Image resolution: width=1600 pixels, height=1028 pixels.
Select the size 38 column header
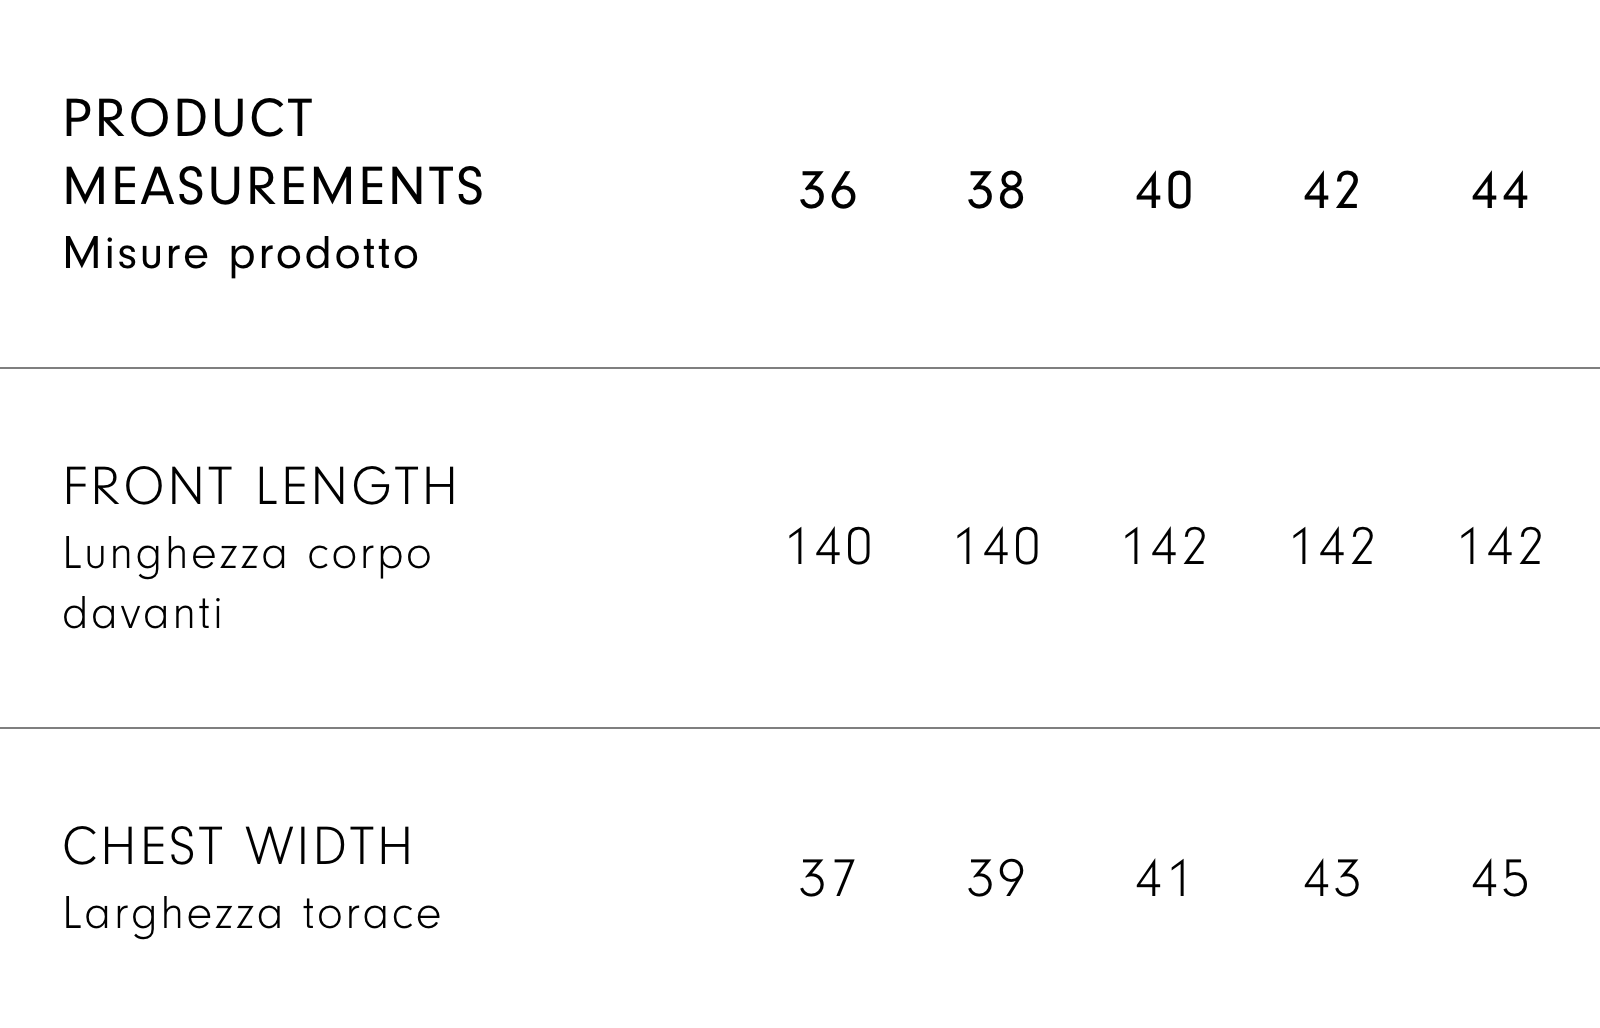996,190
